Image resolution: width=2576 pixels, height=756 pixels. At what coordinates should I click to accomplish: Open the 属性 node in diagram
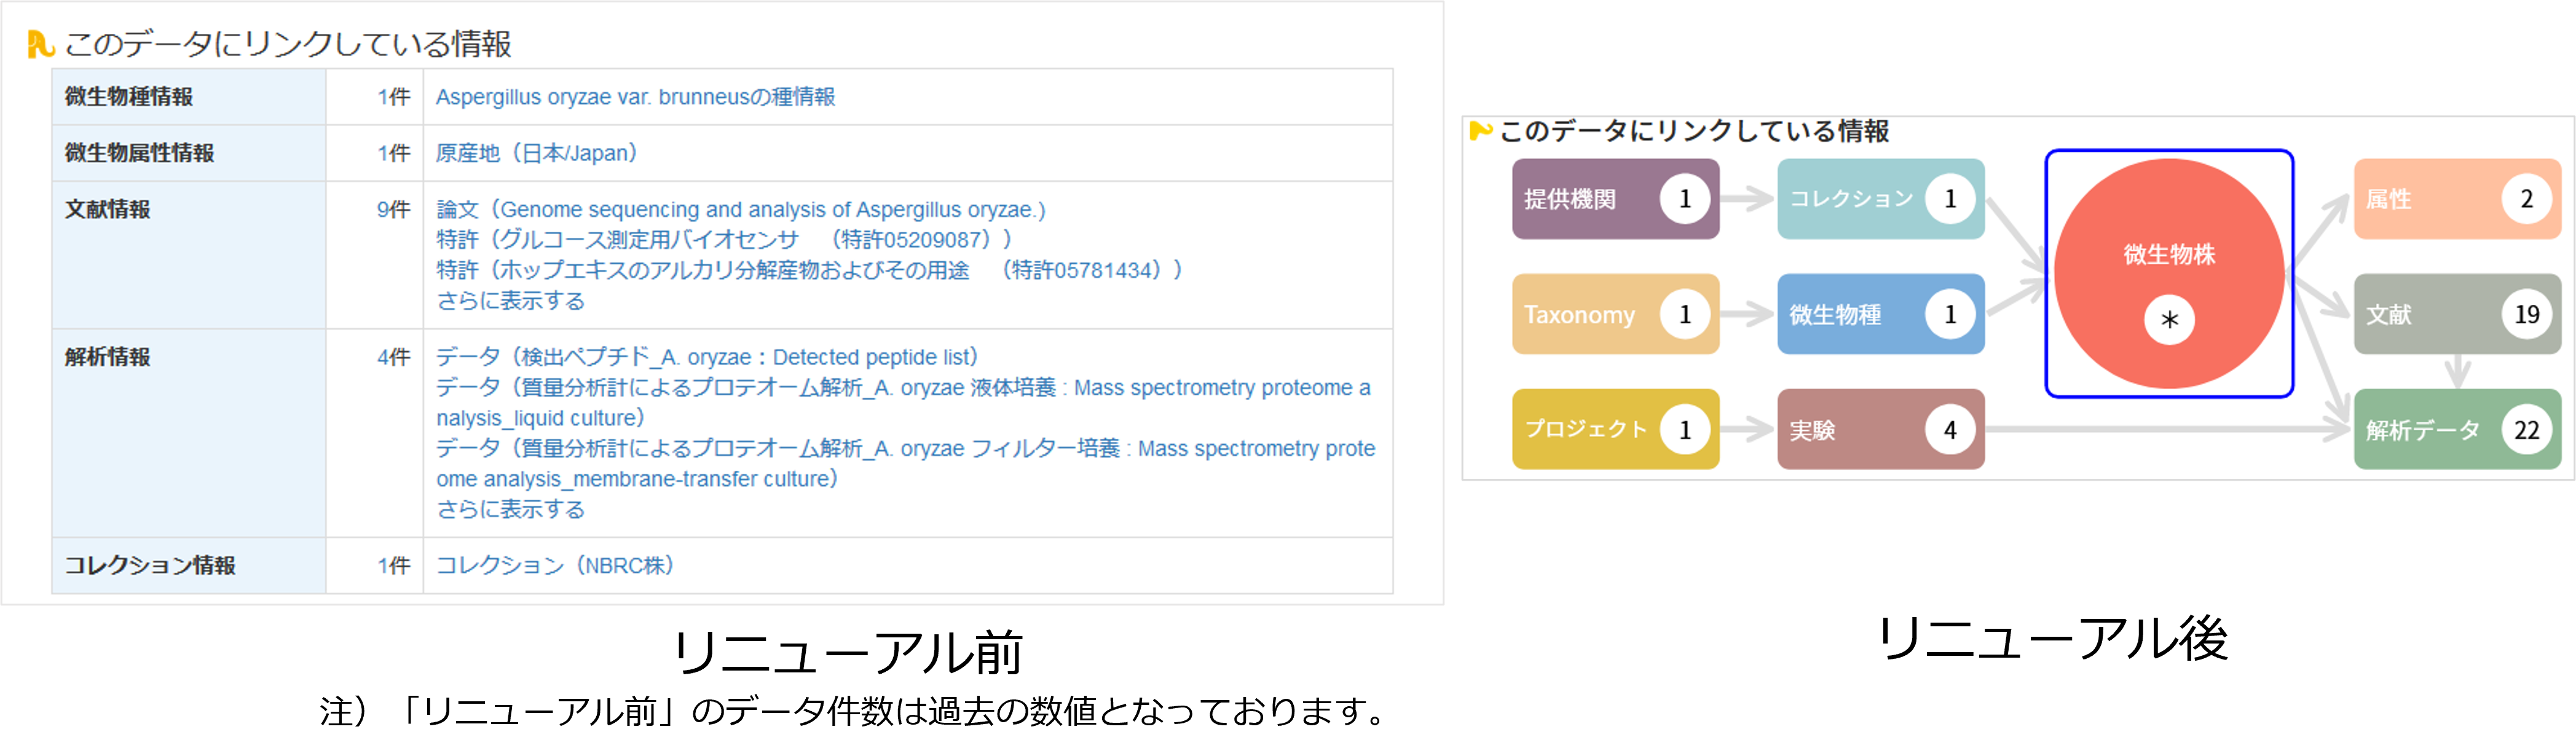pyautogui.click(x=2456, y=199)
